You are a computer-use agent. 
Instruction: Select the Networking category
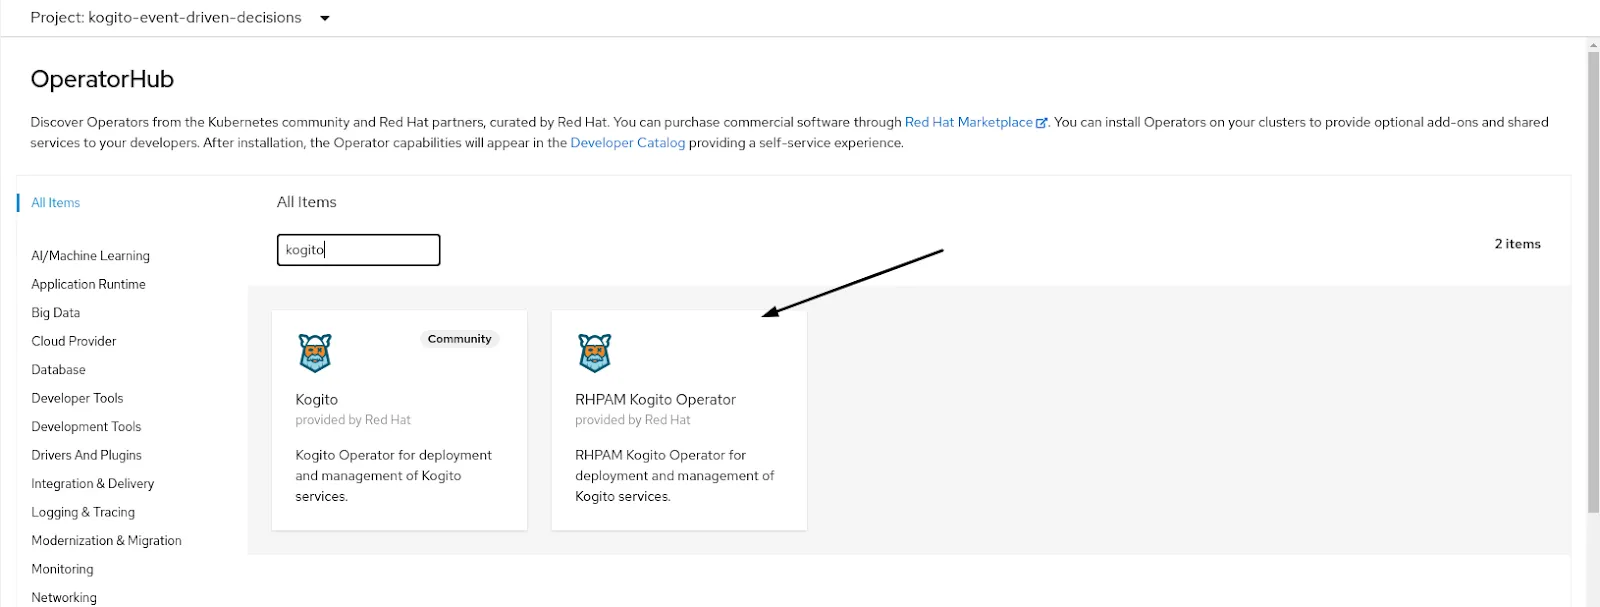click(64, 597)
